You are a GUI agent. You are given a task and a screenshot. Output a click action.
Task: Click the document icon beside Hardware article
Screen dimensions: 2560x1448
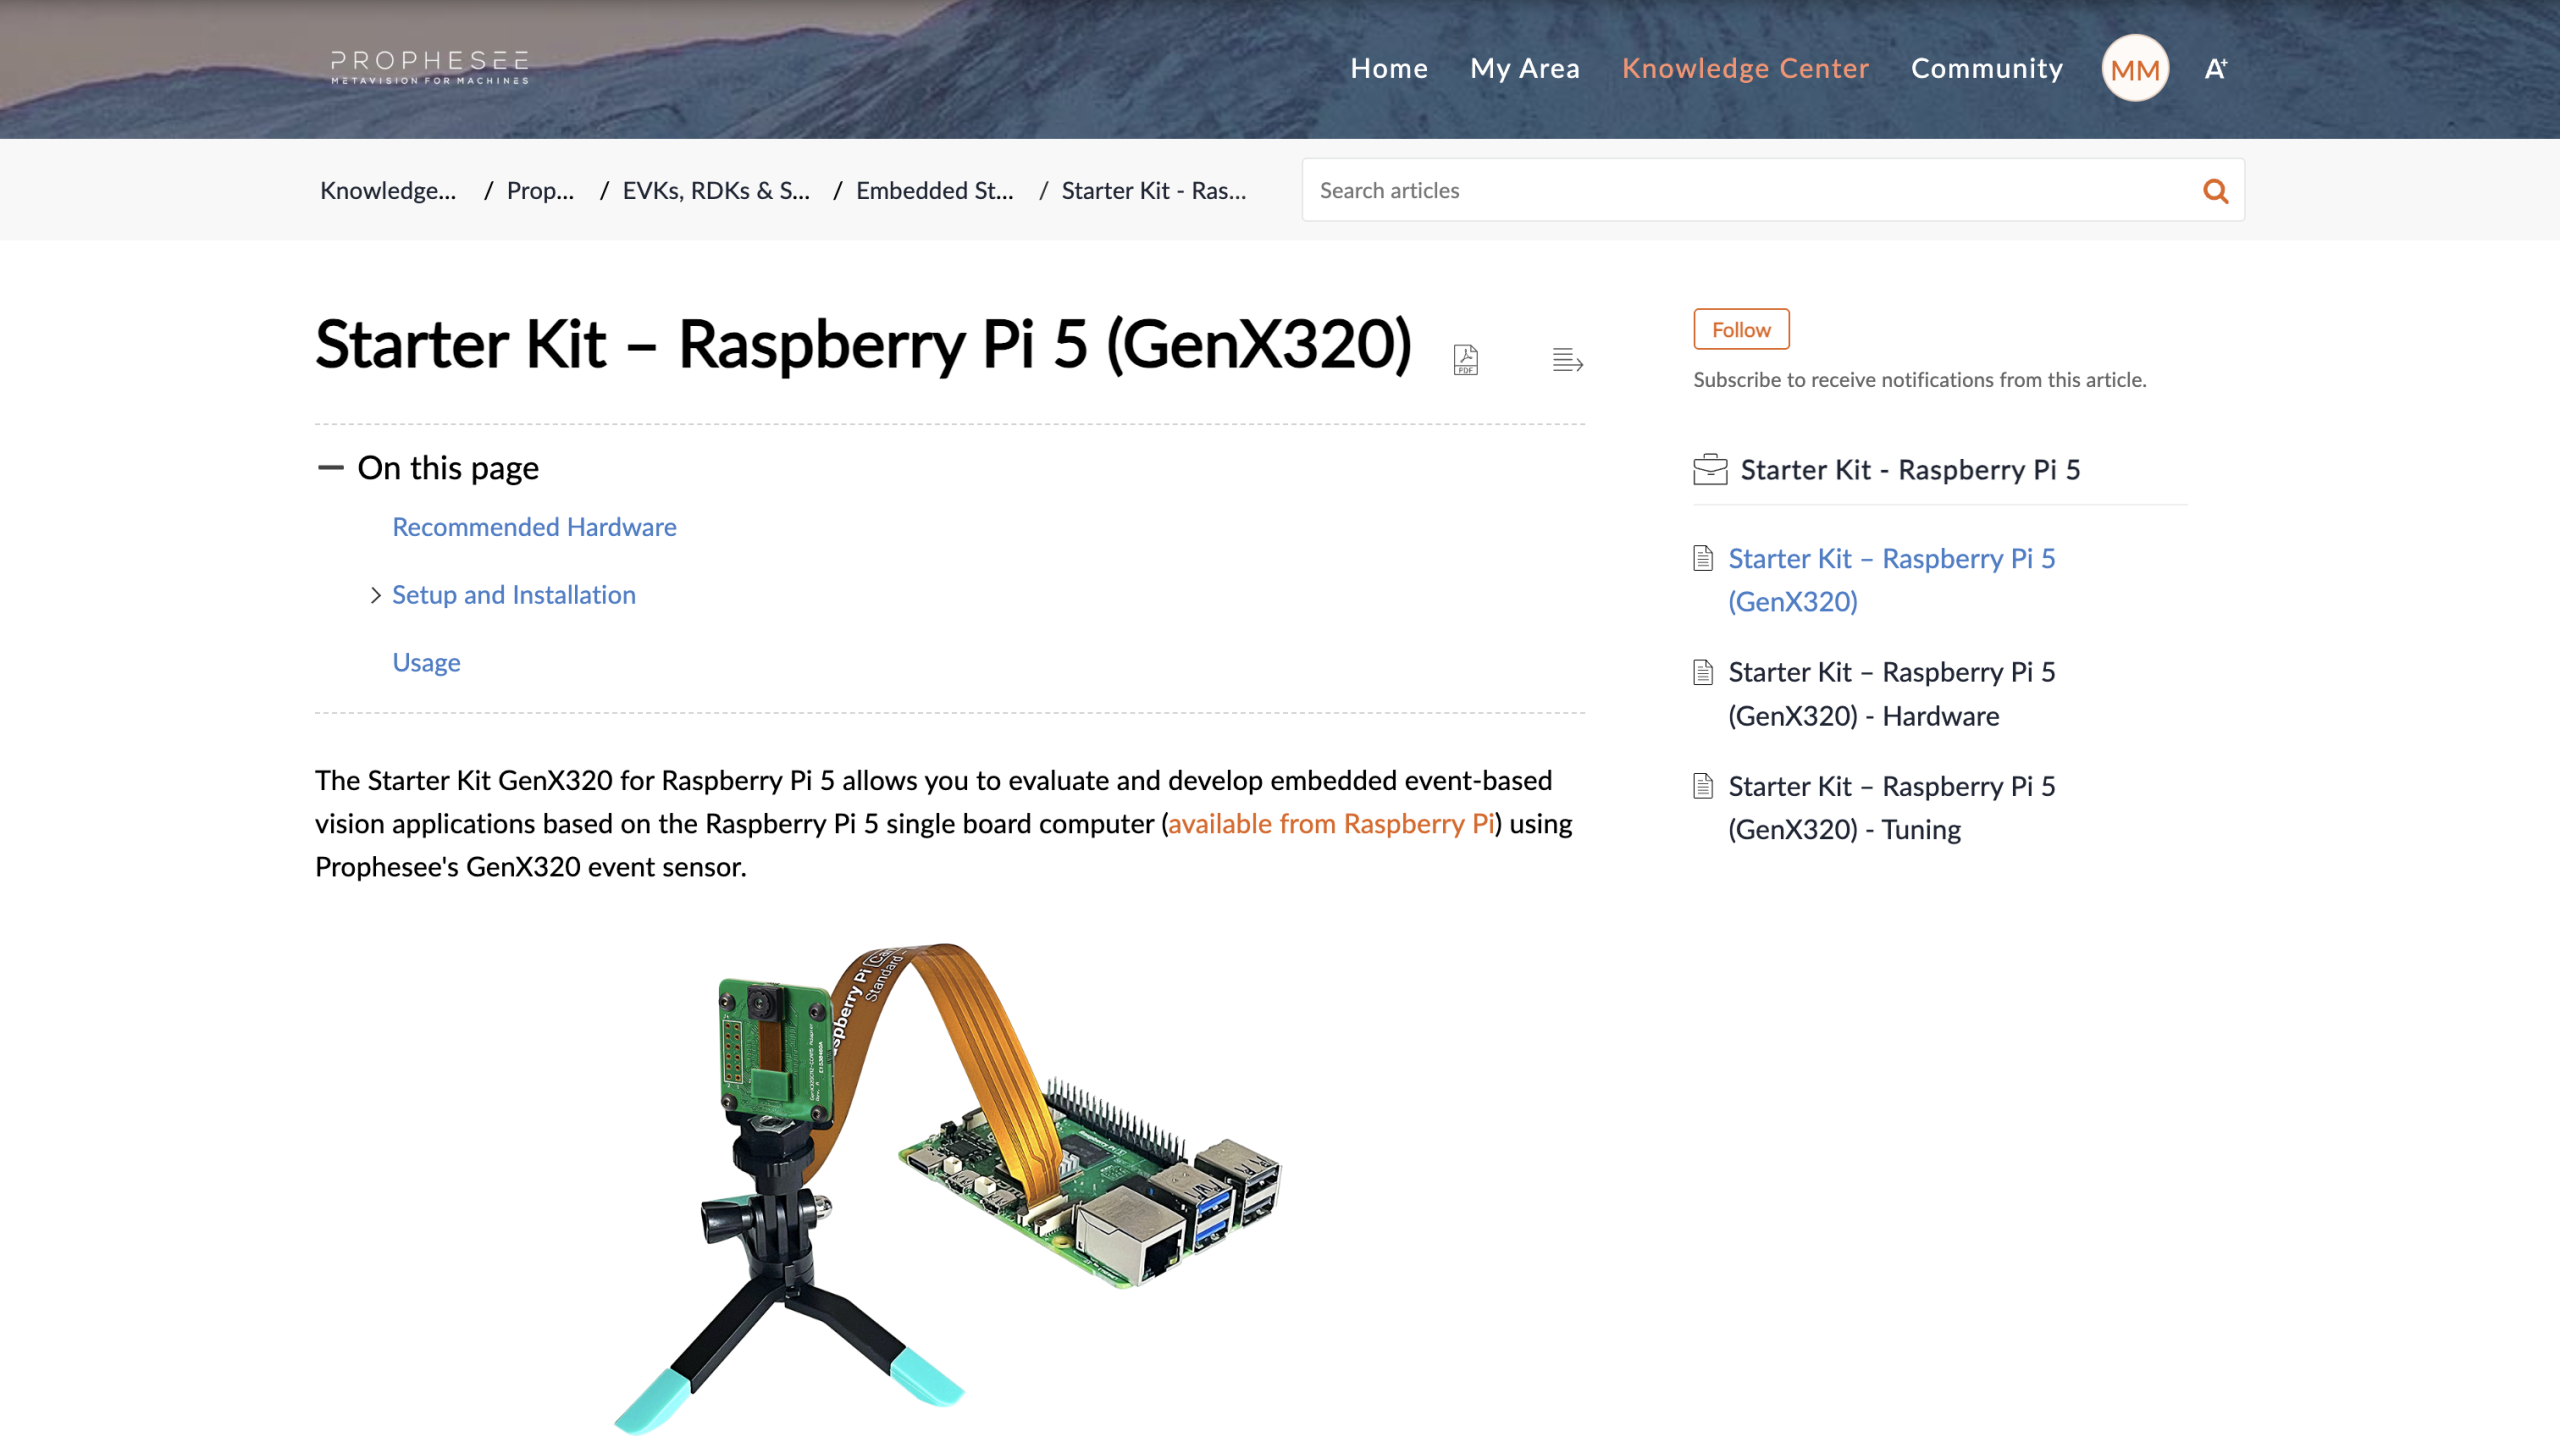click(x=1703, y=673)
